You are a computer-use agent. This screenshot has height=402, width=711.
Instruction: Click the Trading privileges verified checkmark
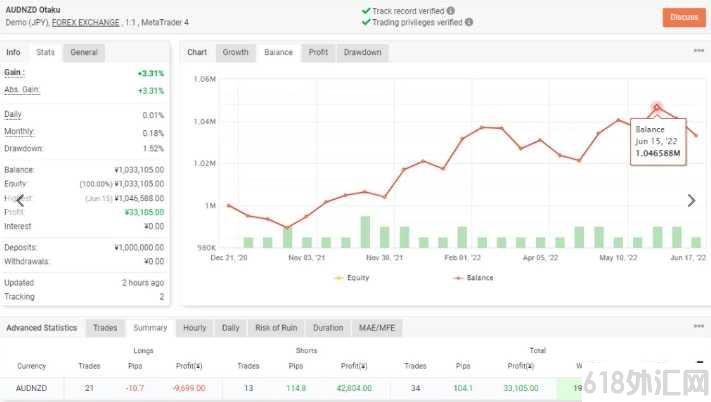click(x=366, y=22)
